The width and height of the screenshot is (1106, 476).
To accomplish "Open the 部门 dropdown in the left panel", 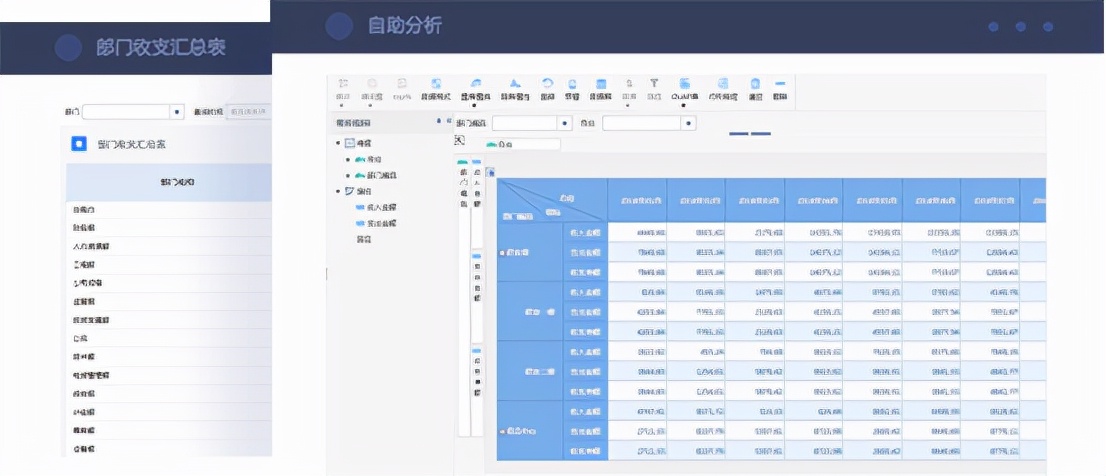I will [134, 111].
